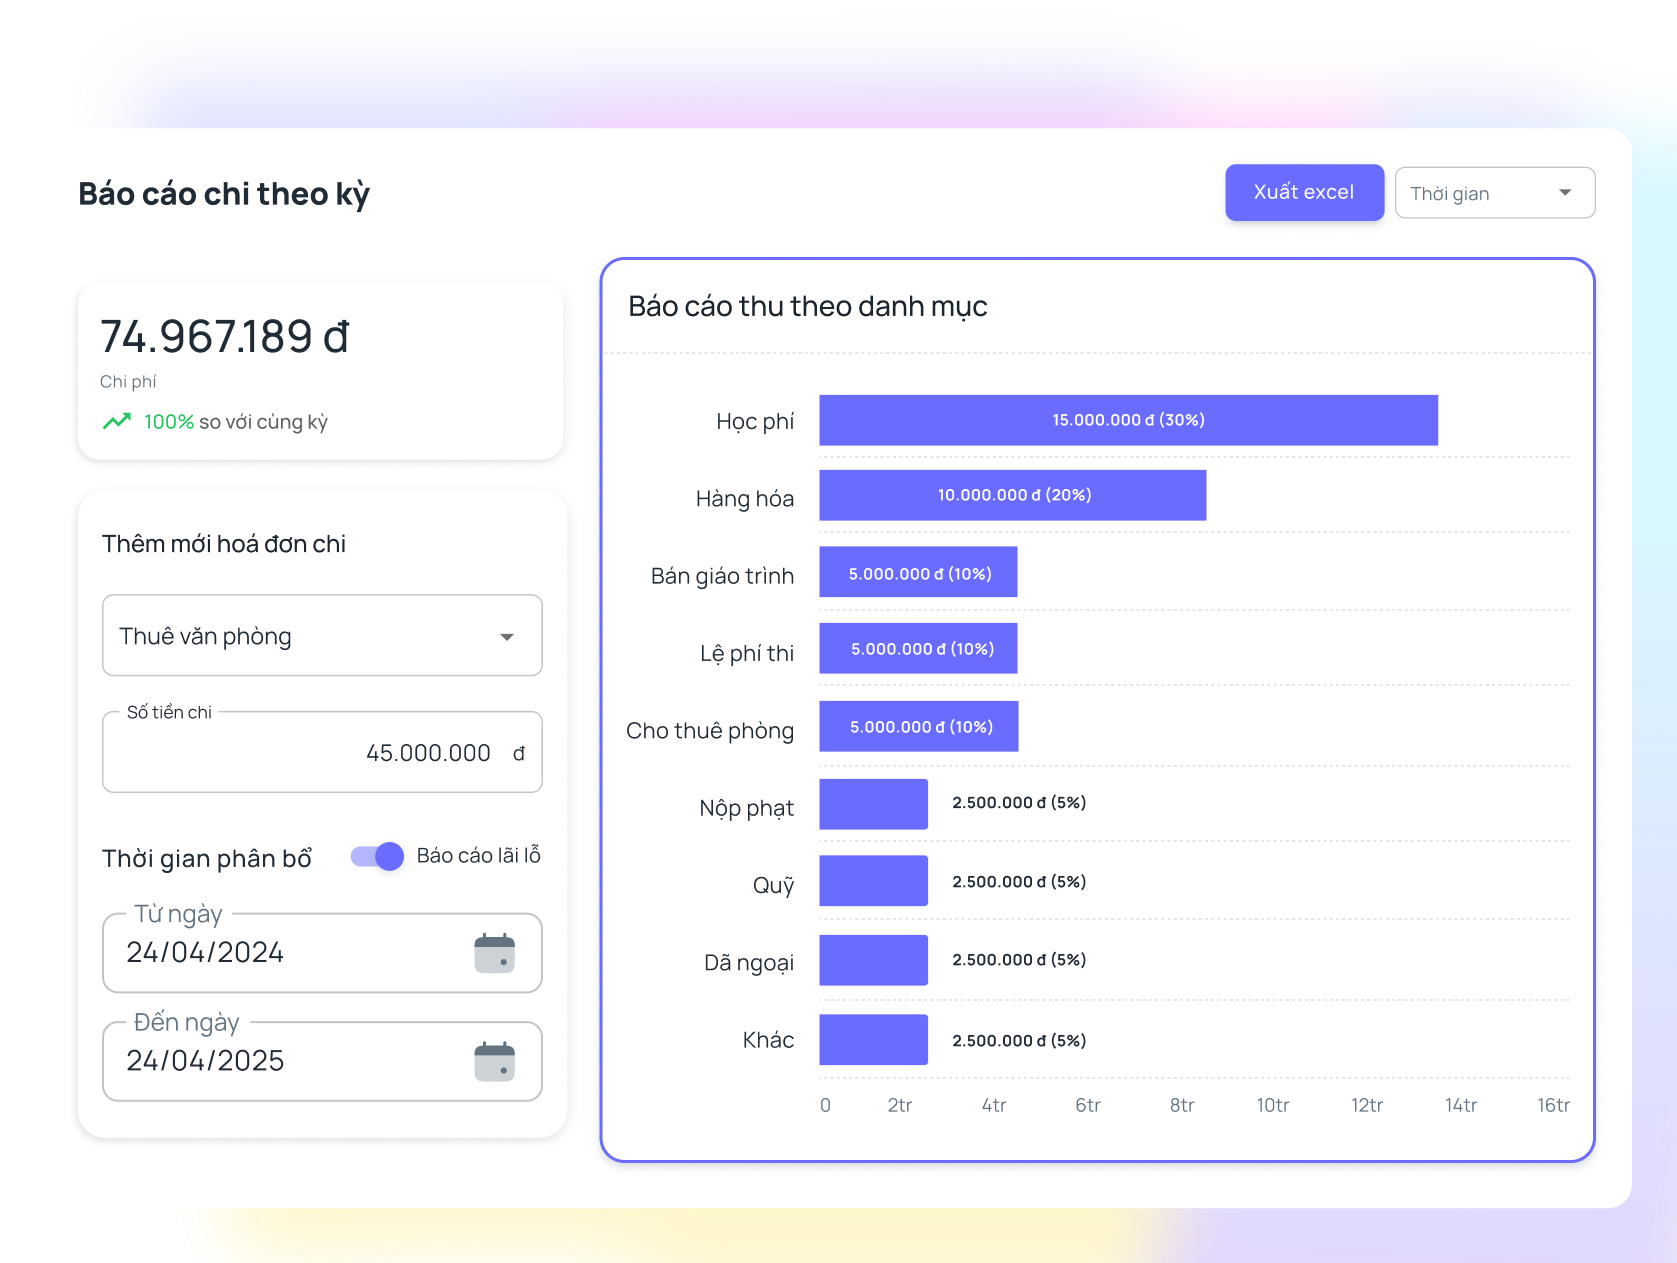
Task: Open the calendar picker for Đến ngày
Action: (x=494, y=1061)
